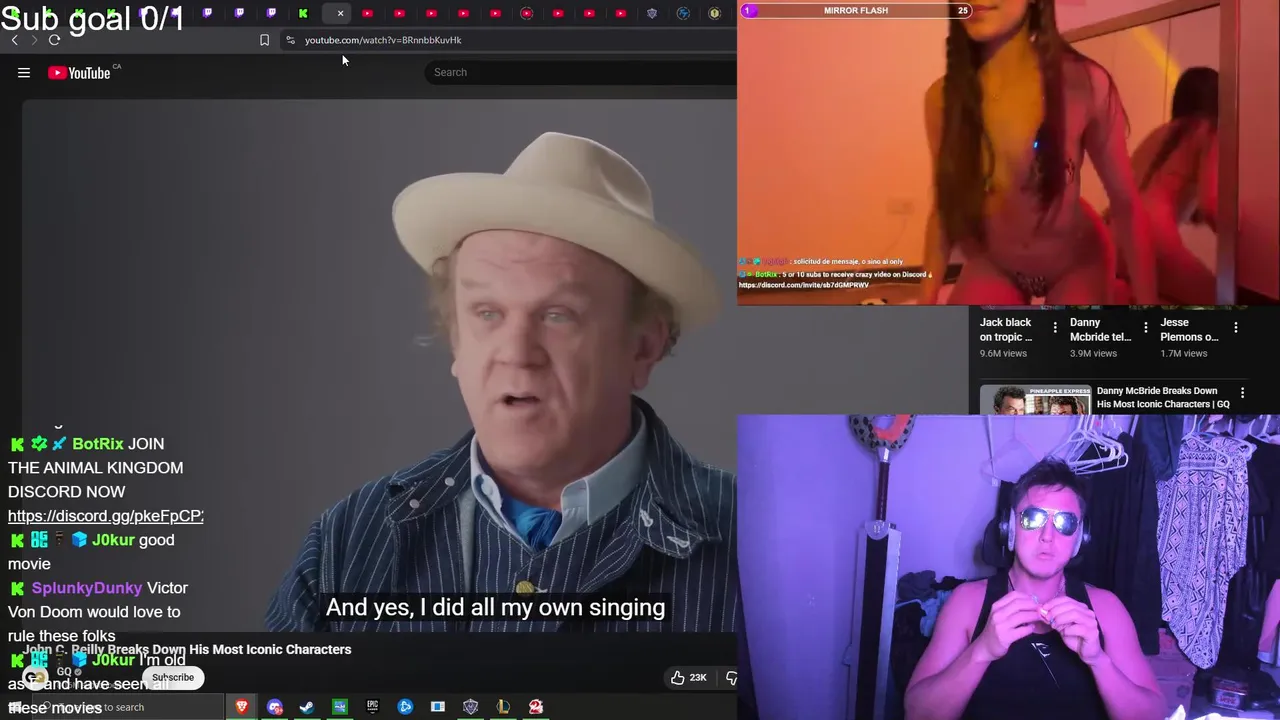The image size is (1280, 720).
Task: Like the video showing 23K likes
Action: [x=688, y=677]
